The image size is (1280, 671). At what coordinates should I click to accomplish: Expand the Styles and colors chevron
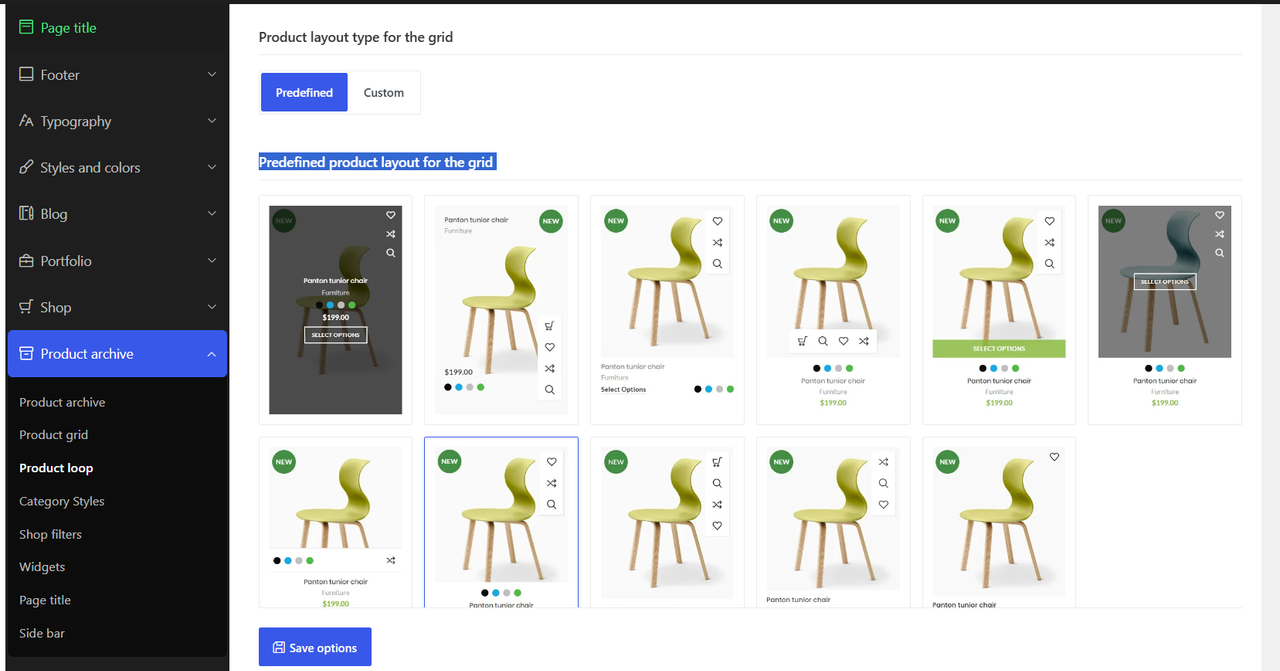point(212,167)
